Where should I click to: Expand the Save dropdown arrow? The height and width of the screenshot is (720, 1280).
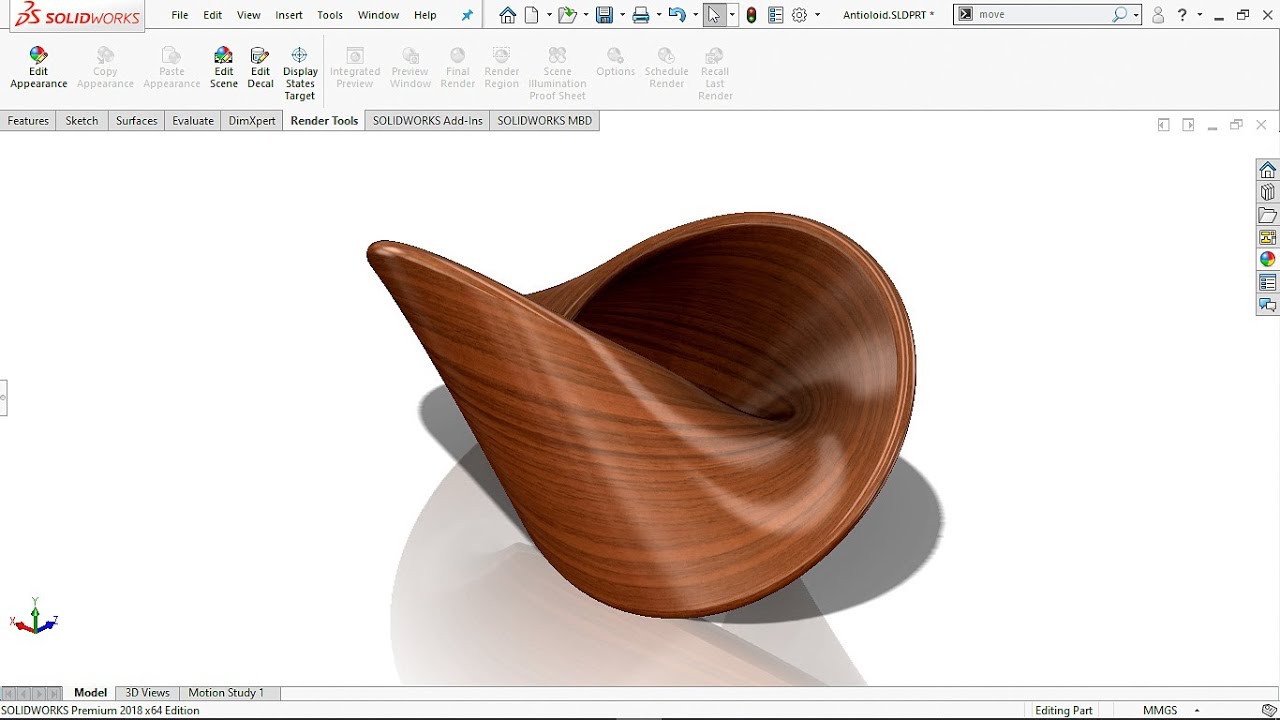pos(622,15)
